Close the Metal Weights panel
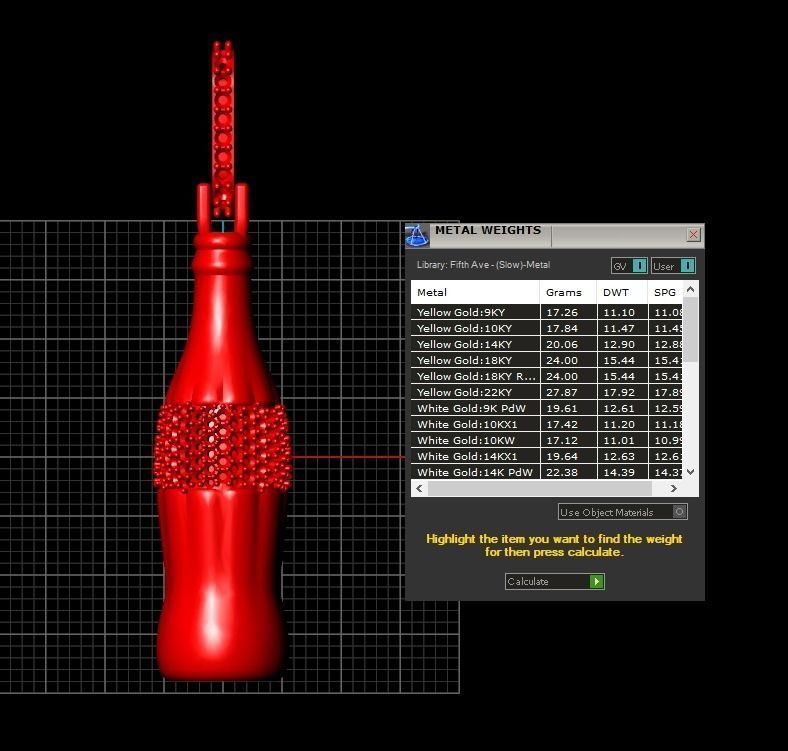Screen dimensions: 788x751 click(694, 234)
